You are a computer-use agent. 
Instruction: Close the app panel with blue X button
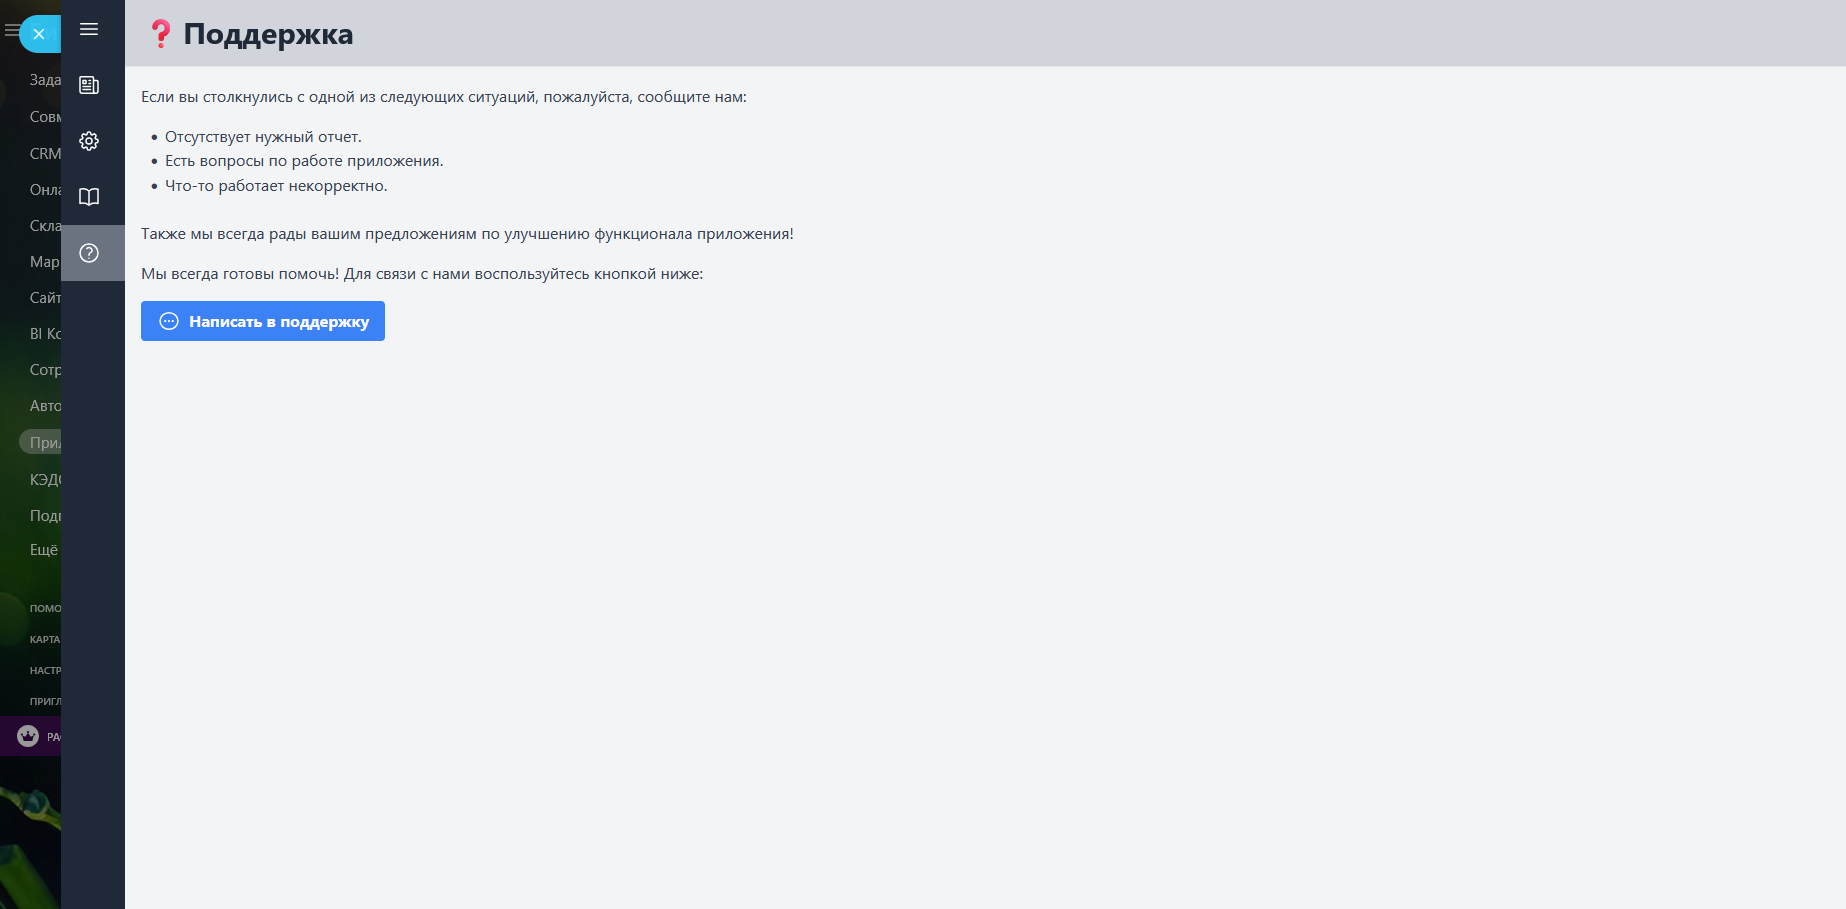pyautogui.click(x=39, y=34)
